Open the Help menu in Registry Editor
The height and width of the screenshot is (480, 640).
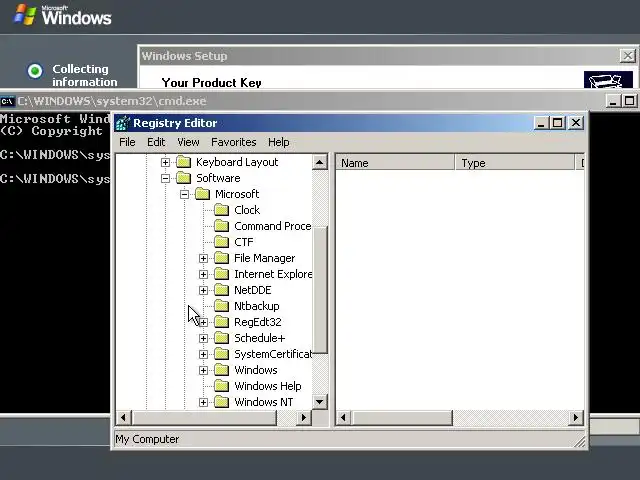279,142
